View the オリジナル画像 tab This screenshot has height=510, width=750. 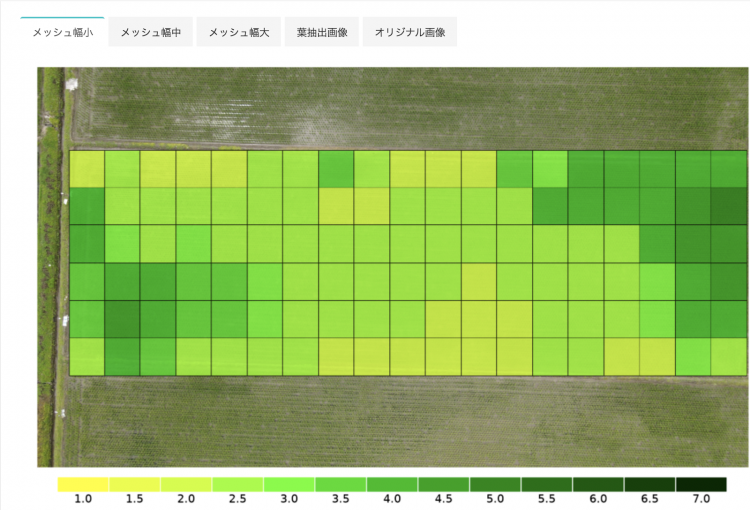click(410, 32)
